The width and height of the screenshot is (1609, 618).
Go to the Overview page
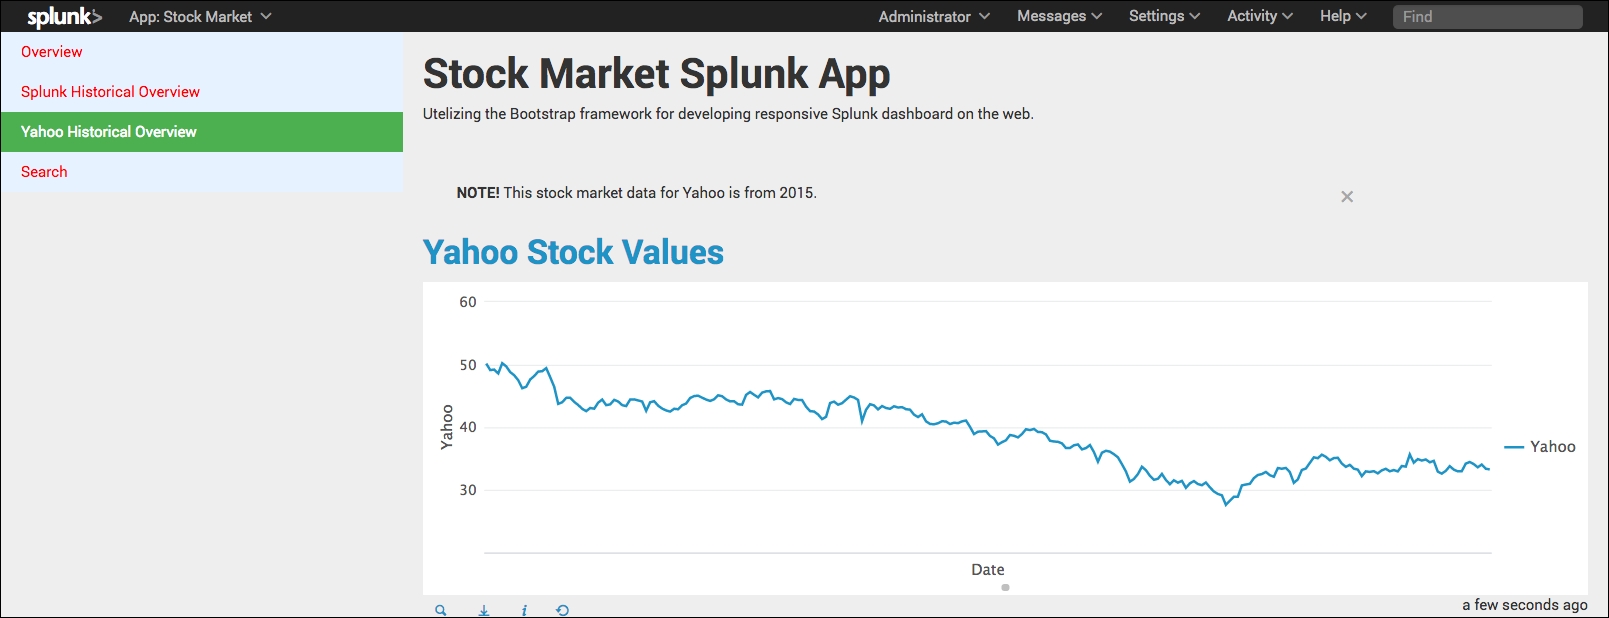52,52
